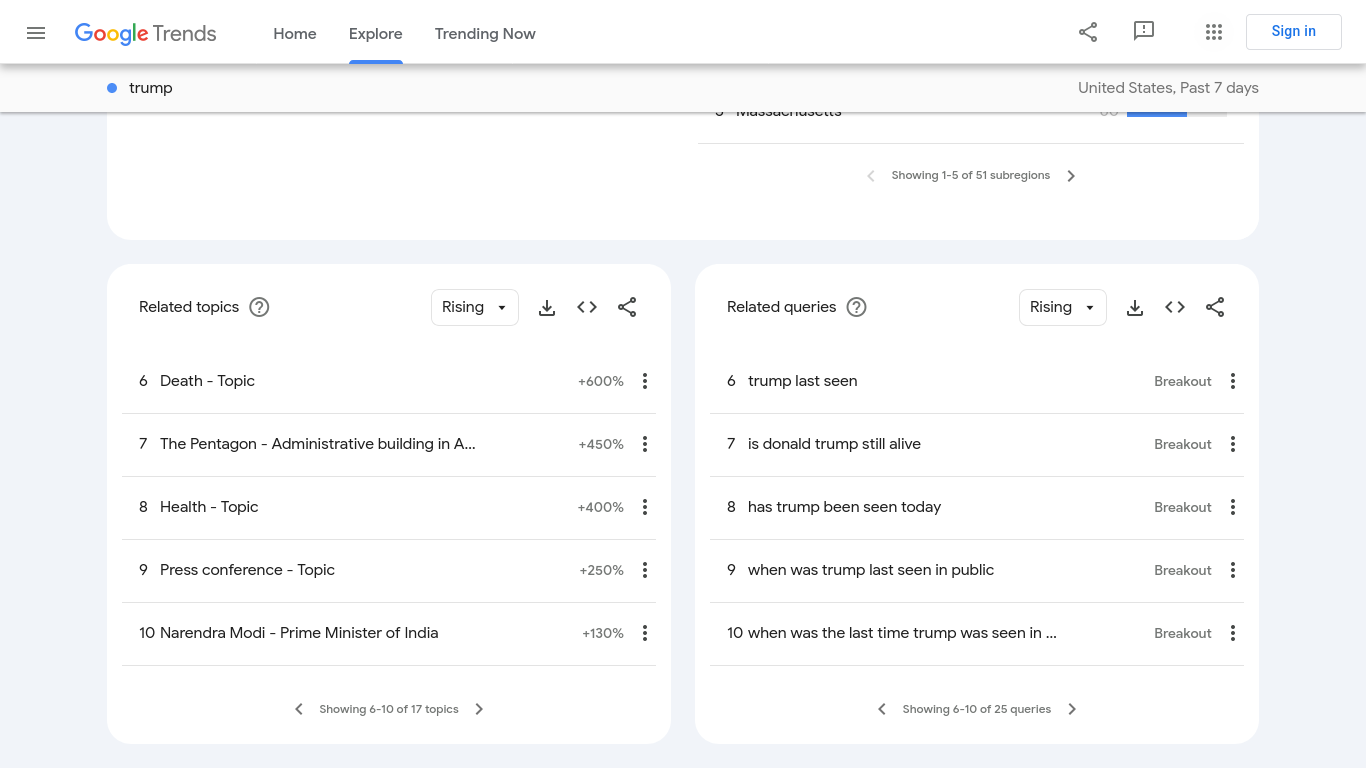Share the Related topics card
The width and height of the screenshot is (1366, 768).
pyautogui.click(x=627, y=307)
